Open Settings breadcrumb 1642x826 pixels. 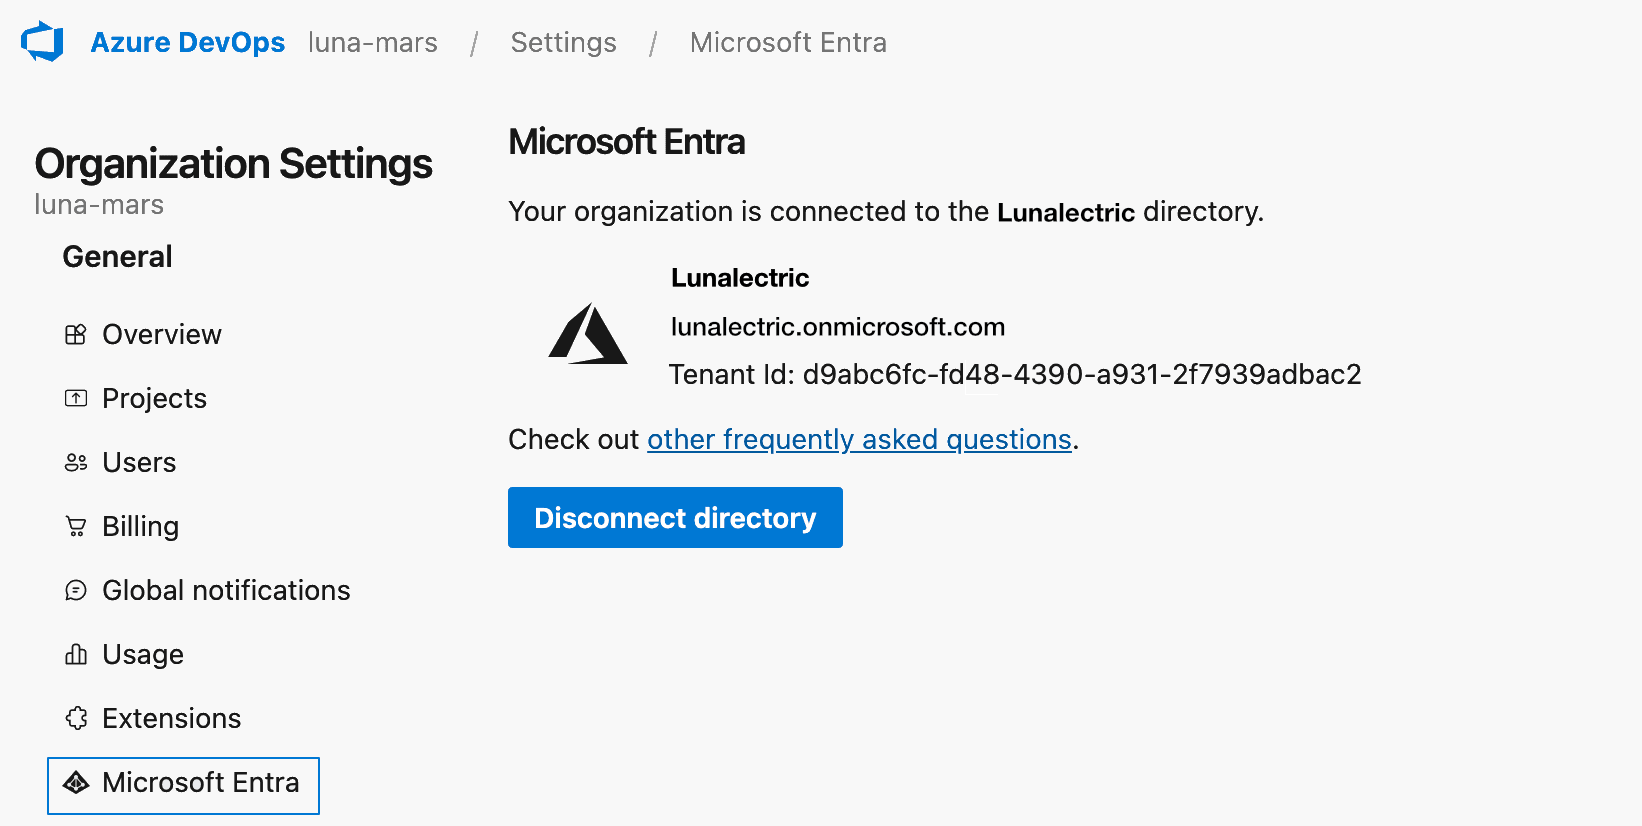[563, 42]
